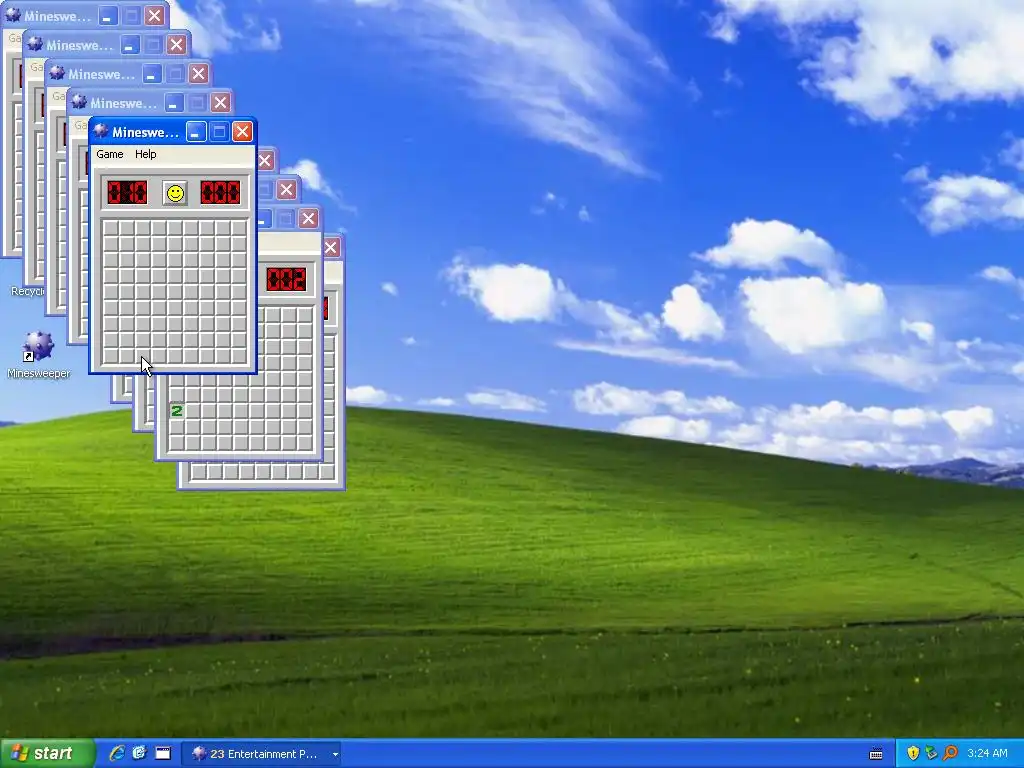Screen dimensions: 1024x768
Task: Click the mine icon in front window title bar
Action: click(101, 132)
